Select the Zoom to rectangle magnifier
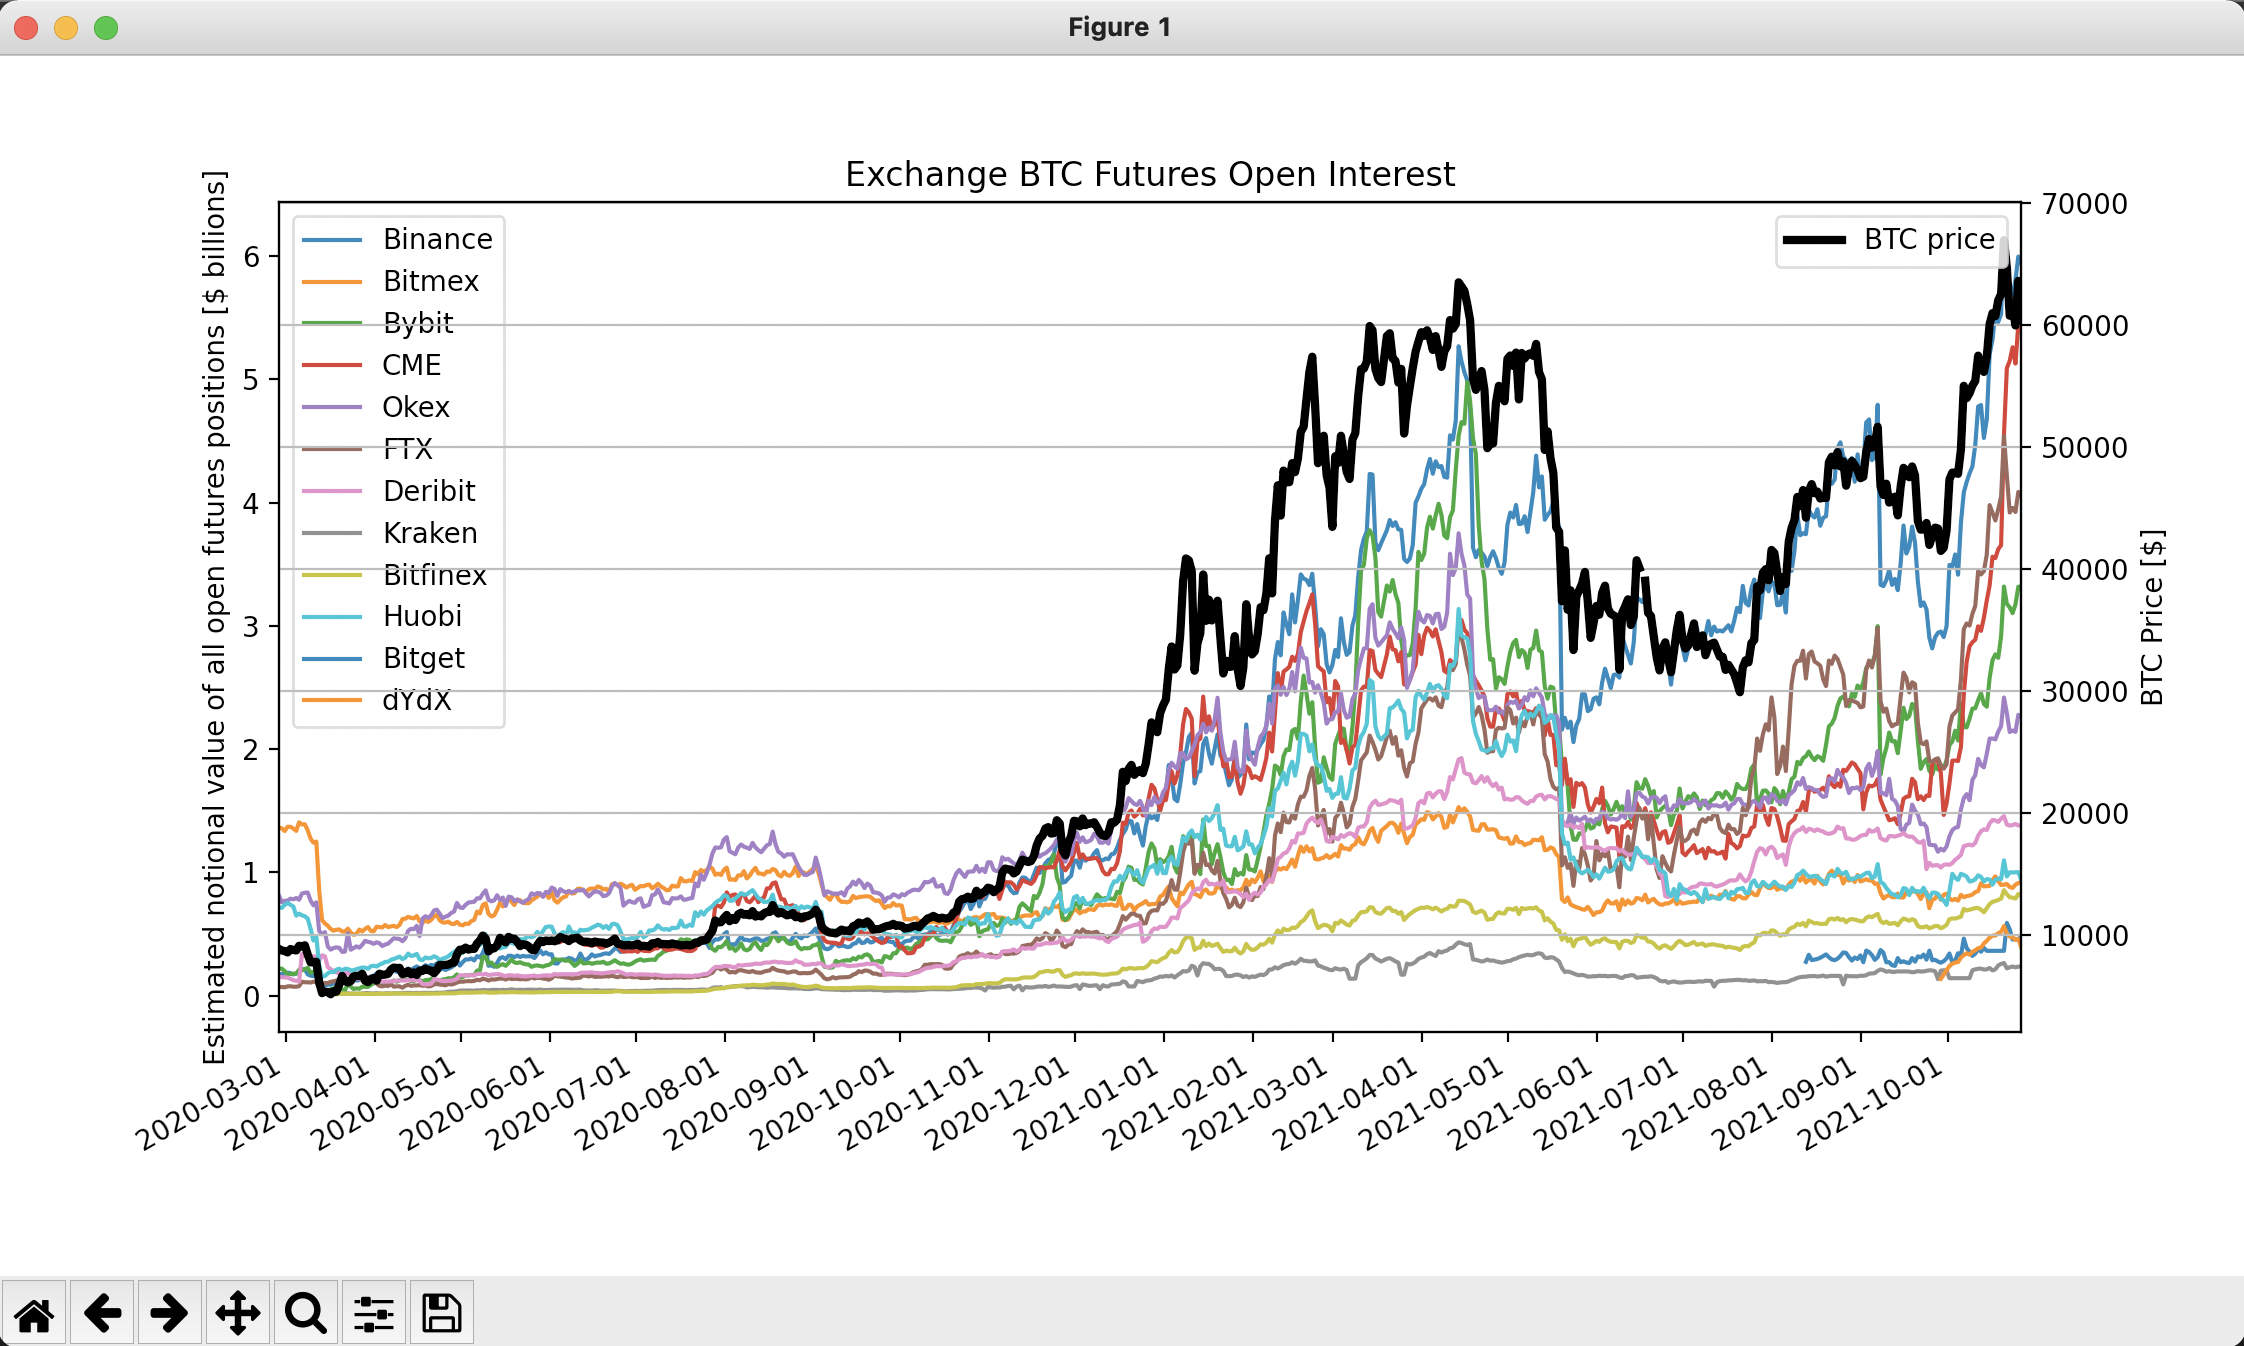Image resolution: width=2244 pixels, height=1346 pixels. tap(306, 1313)
